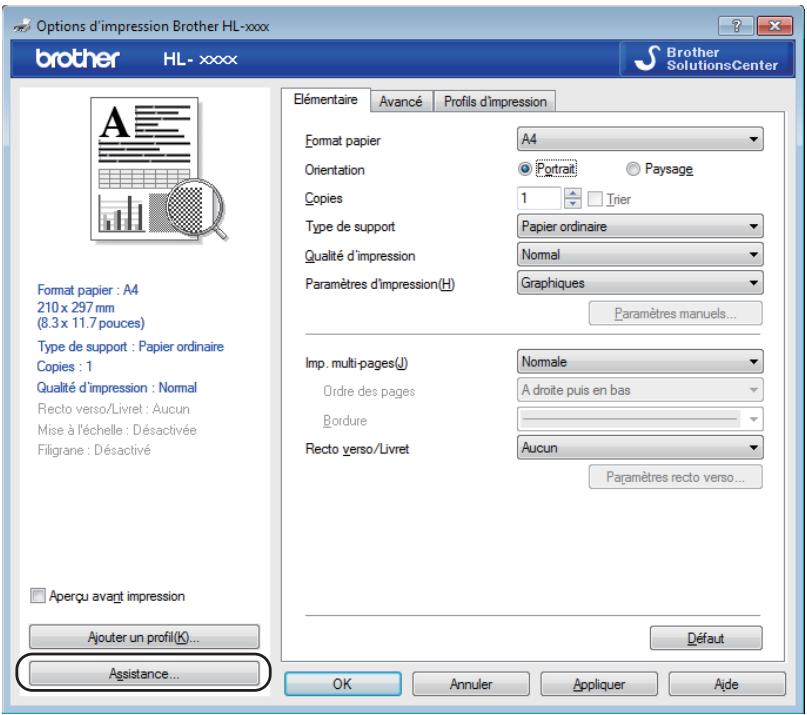Toggle Aperçu avant impression checkbox

pos(38,596)
